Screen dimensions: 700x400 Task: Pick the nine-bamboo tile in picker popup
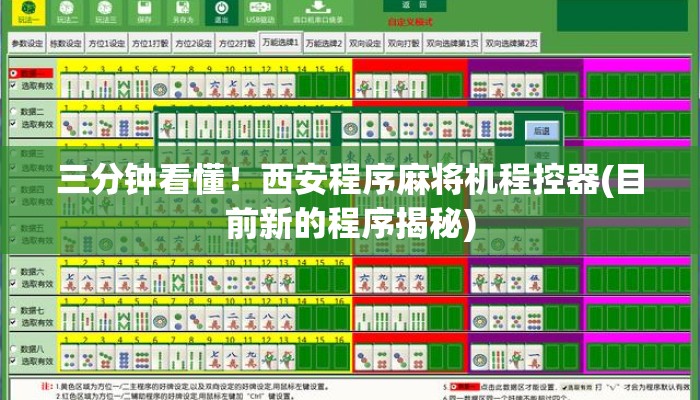coord(321,127)
